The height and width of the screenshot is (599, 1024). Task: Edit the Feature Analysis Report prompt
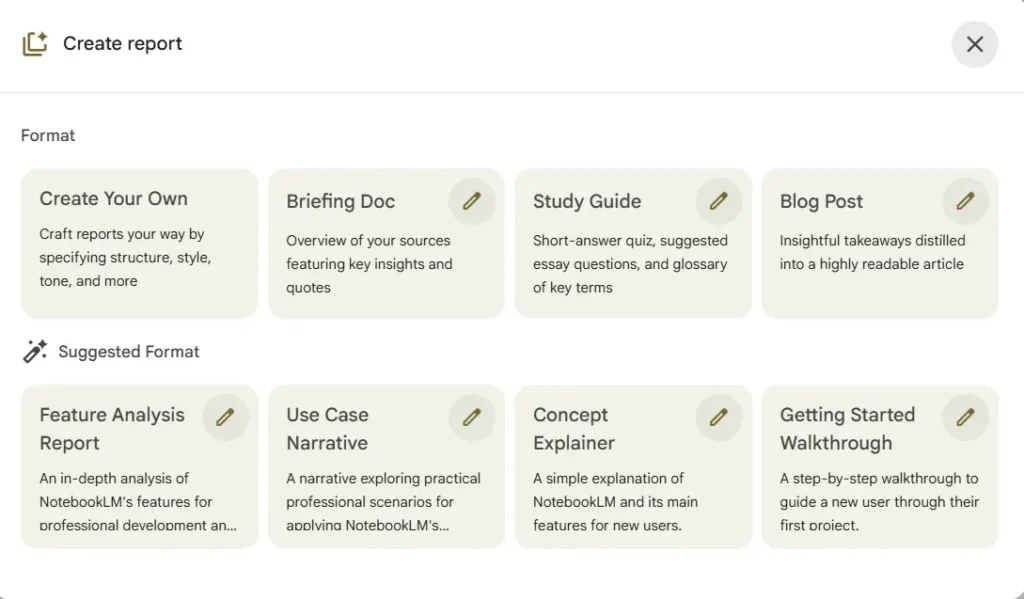point(225,416)
